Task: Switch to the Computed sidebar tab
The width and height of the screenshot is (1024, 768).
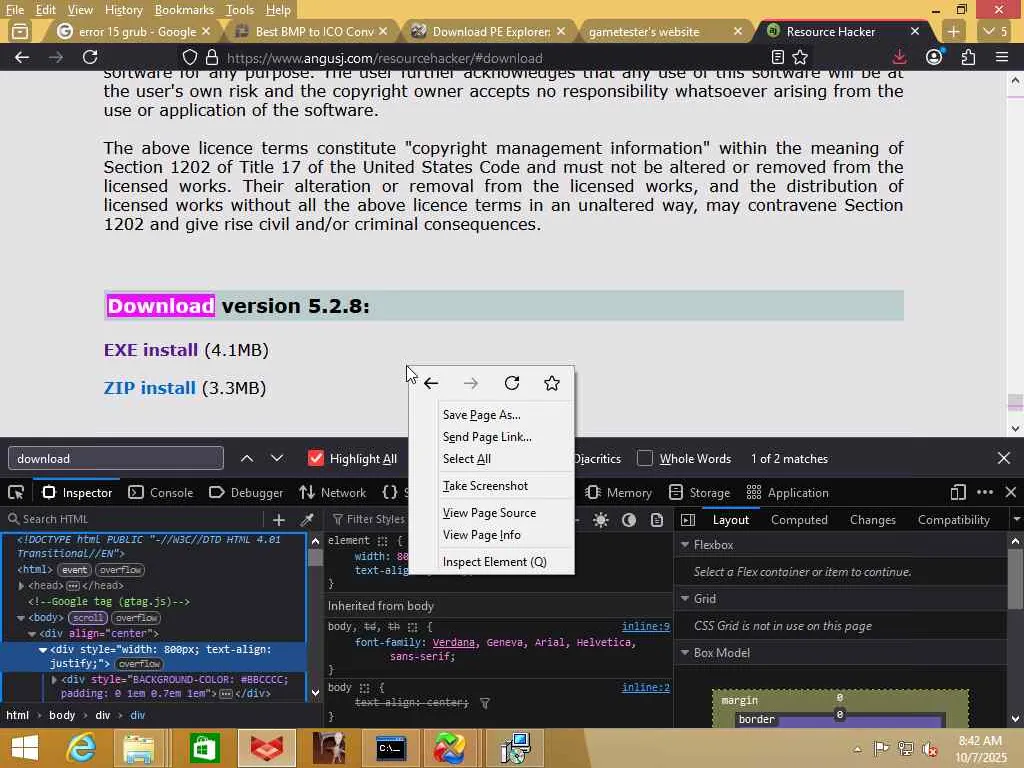Action: (799, 520)
